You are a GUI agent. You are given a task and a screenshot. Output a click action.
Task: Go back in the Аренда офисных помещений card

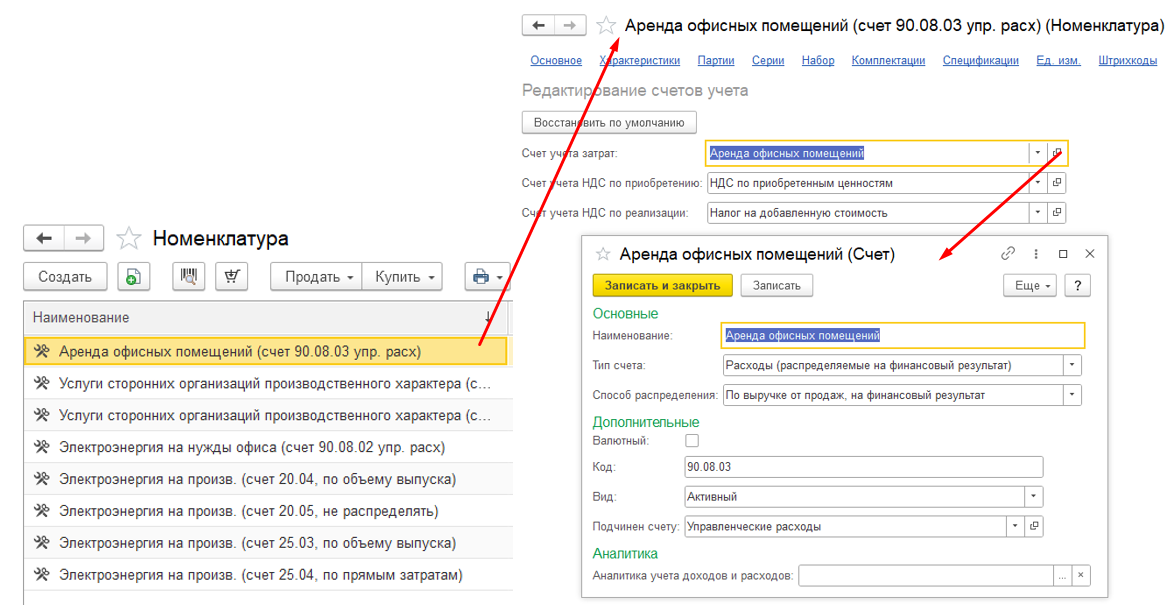click(538, 25)
